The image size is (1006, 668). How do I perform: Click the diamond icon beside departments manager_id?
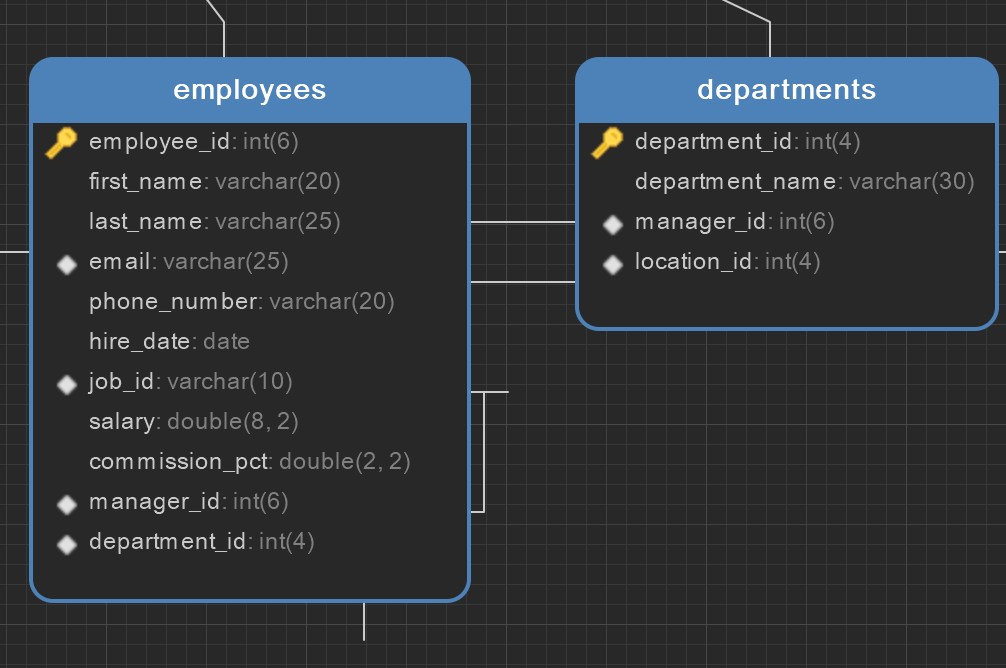(x=613, y=223)
